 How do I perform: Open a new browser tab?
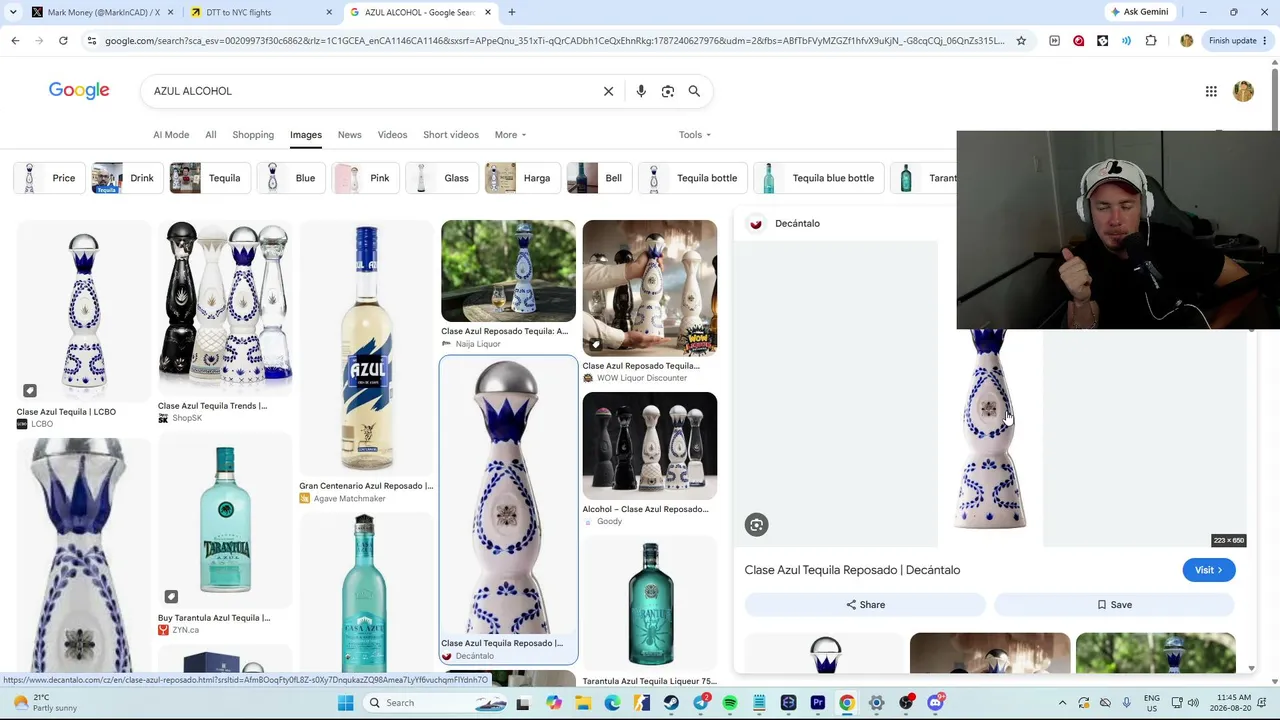point(511,12)
